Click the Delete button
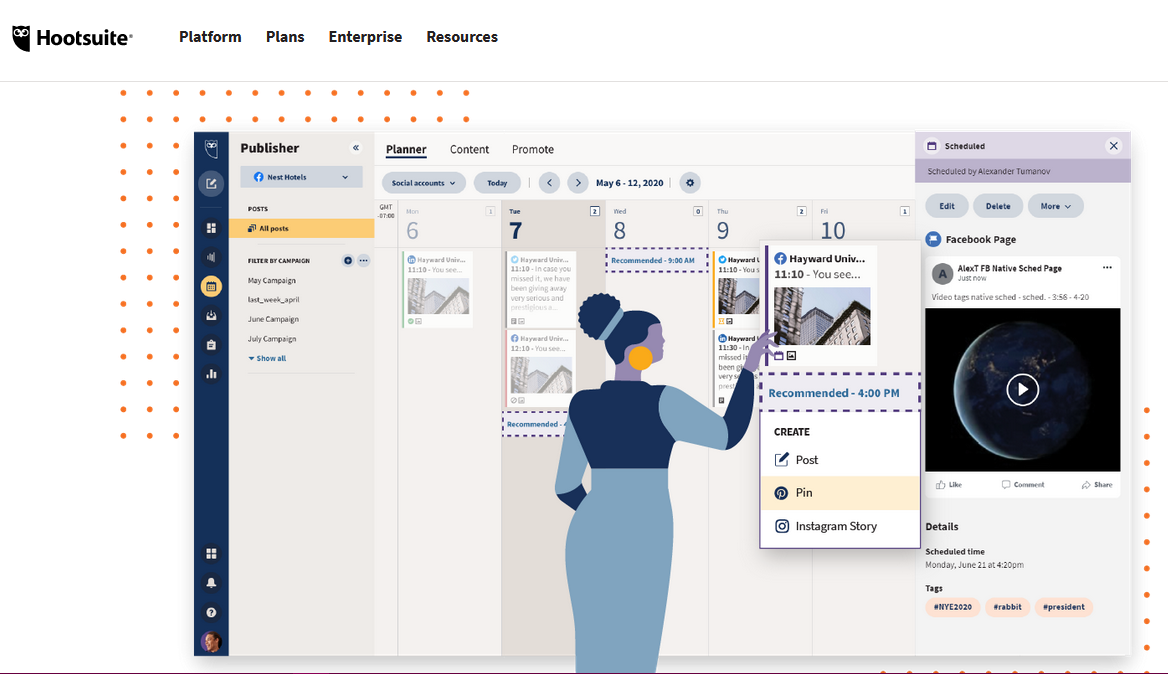Viewport: 1168px width, 674px height. (x=998, y=206)
